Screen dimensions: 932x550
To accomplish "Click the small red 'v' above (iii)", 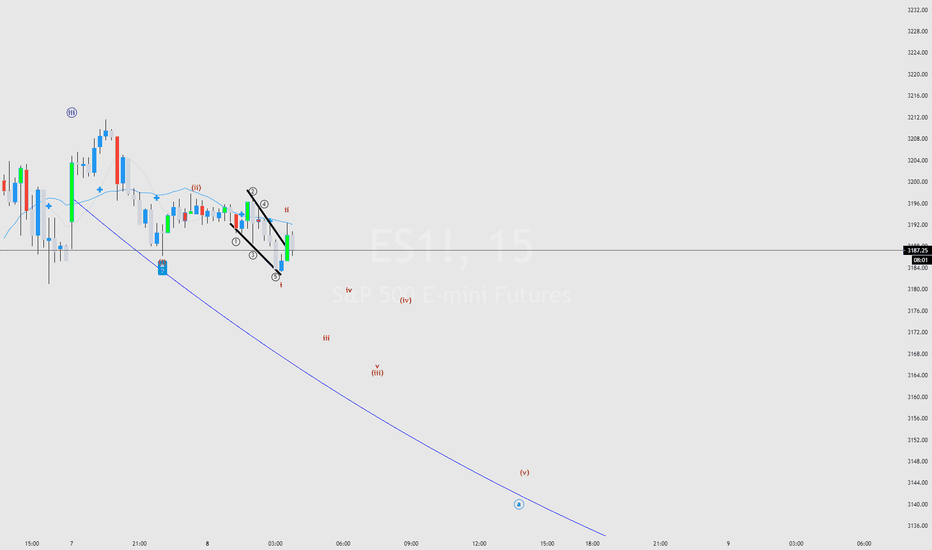I will 377,366.
